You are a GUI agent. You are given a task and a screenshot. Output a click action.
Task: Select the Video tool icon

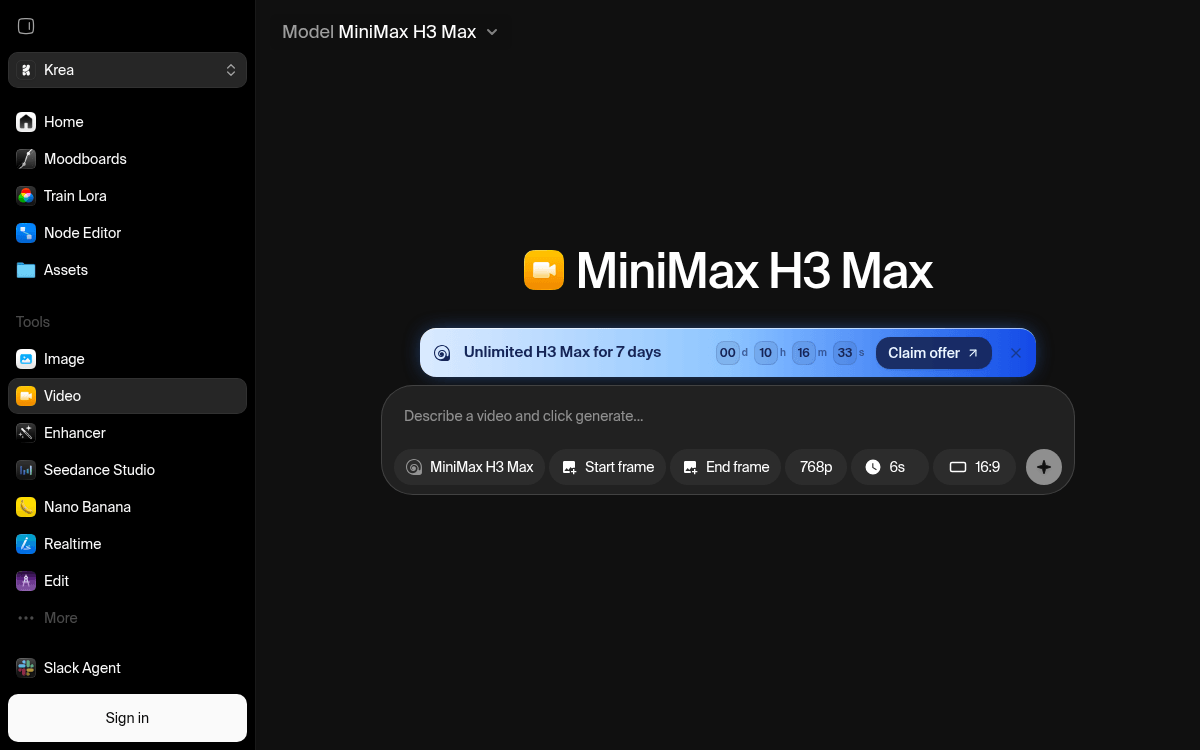(26, 396)
